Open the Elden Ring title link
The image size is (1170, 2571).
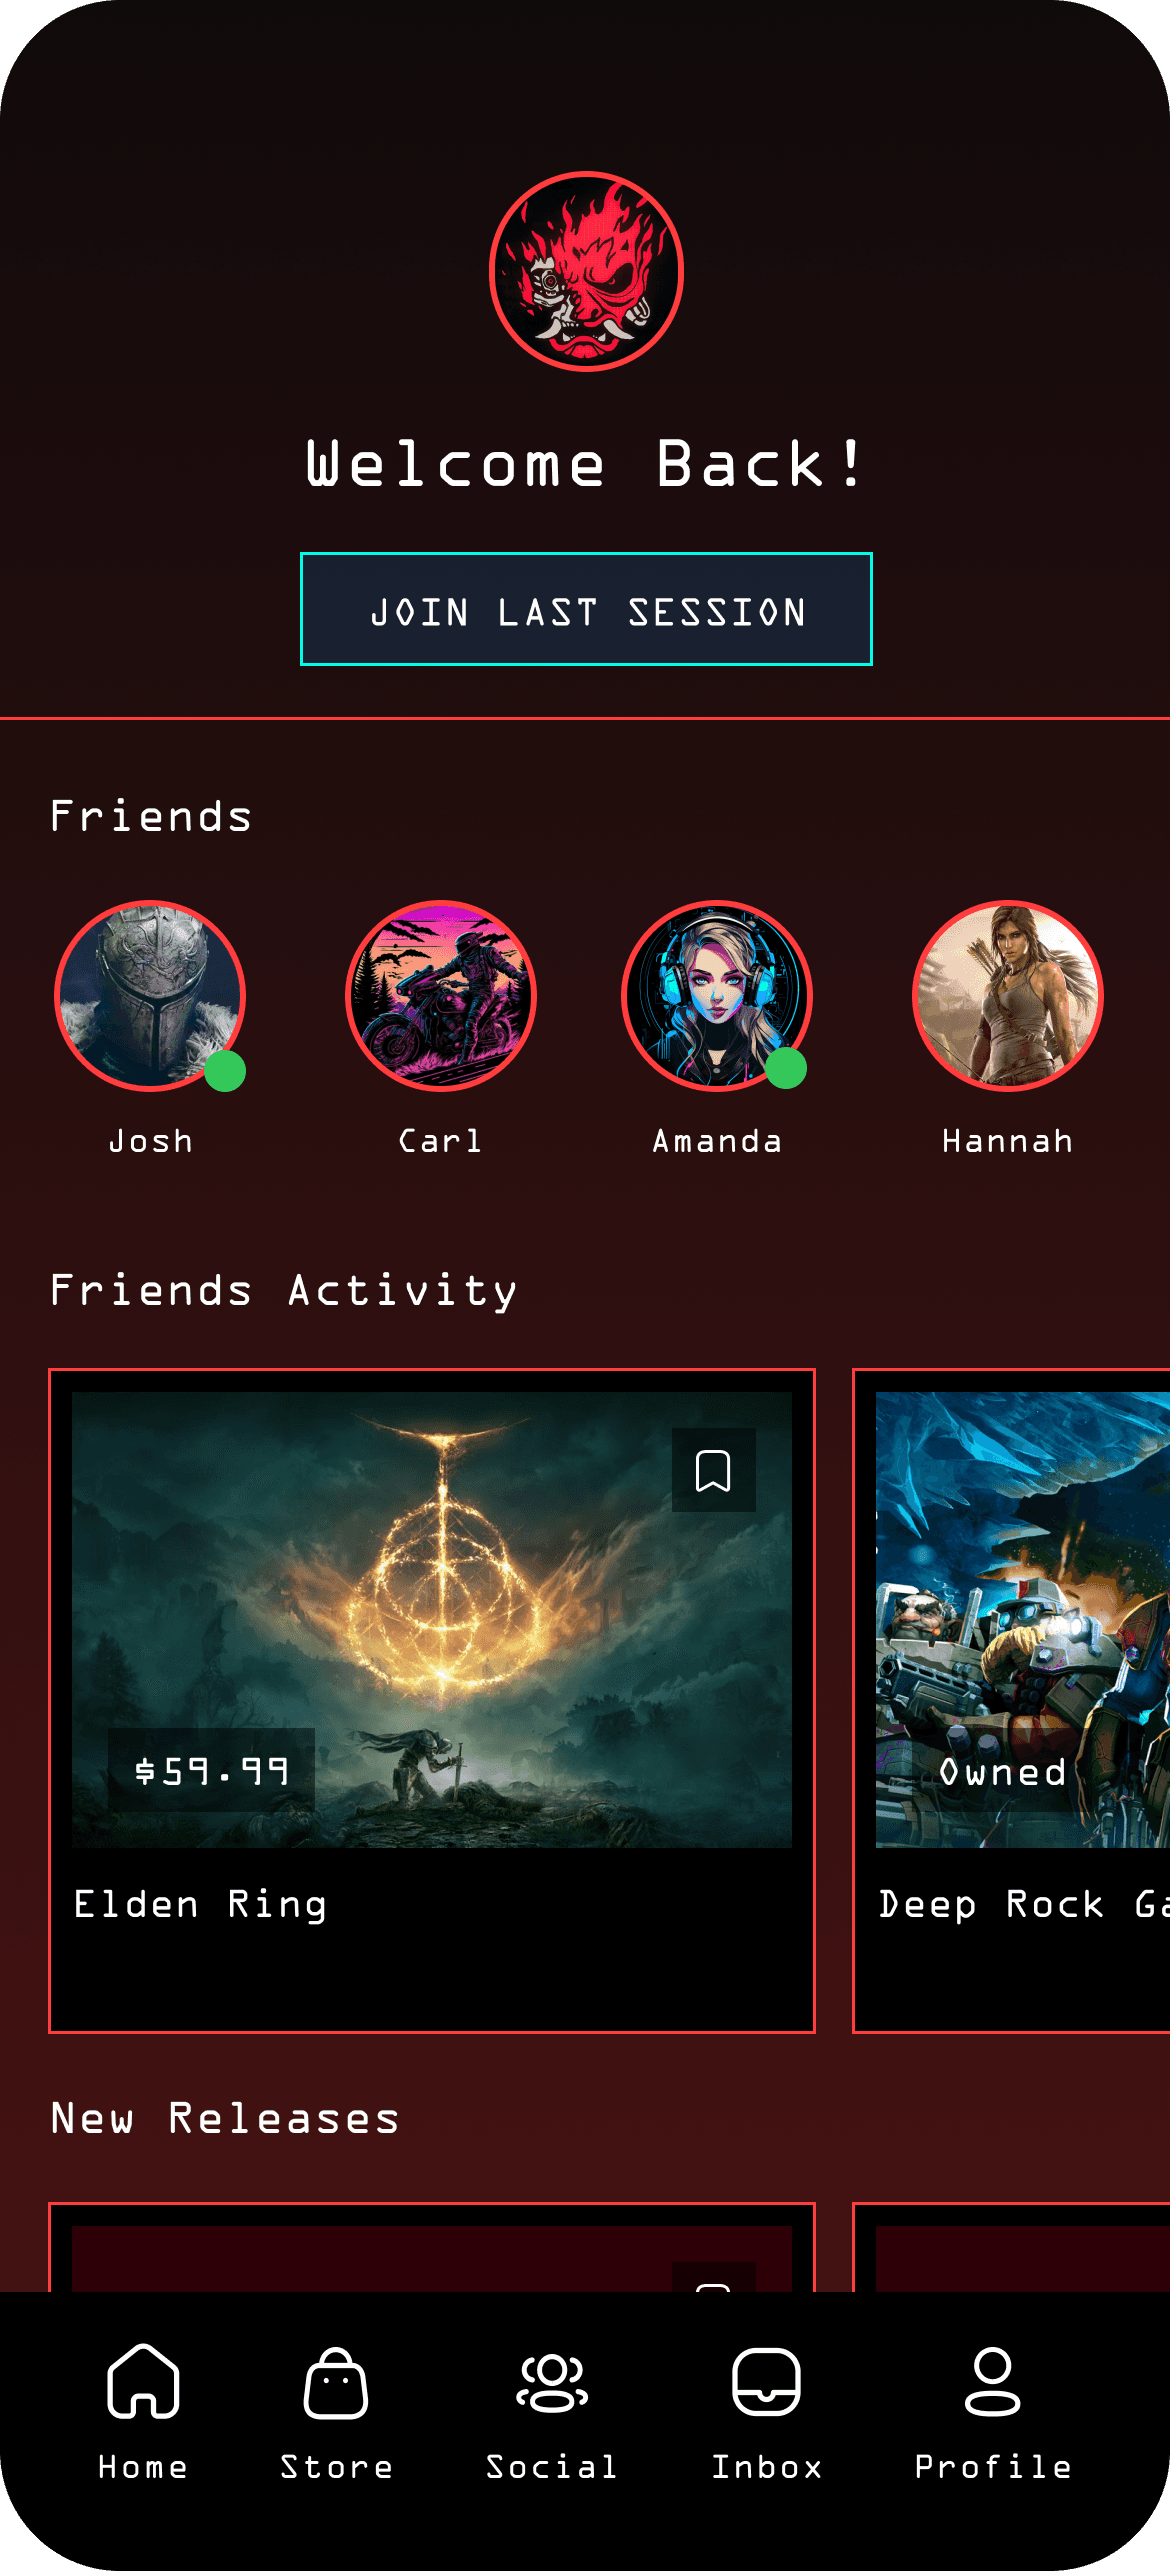(200, 1904)
